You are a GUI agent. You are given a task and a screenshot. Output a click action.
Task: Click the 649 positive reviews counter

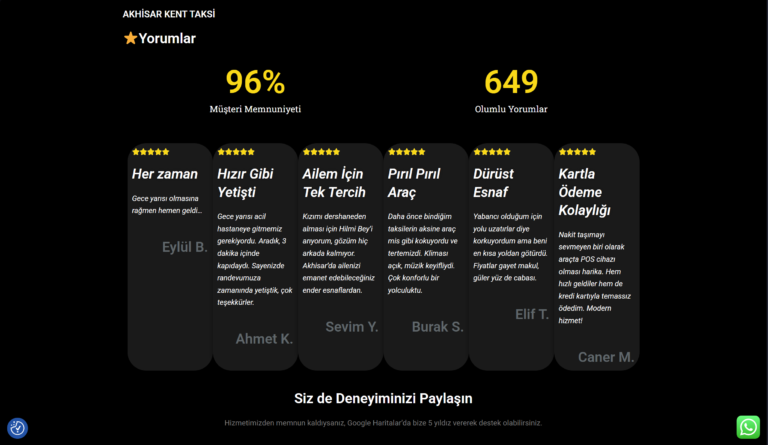[x=511, y=82]
